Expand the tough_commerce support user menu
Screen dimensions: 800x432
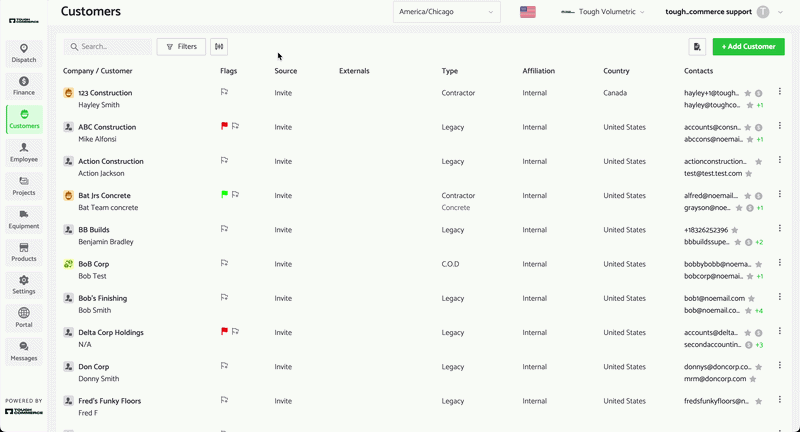pos(723,12)
